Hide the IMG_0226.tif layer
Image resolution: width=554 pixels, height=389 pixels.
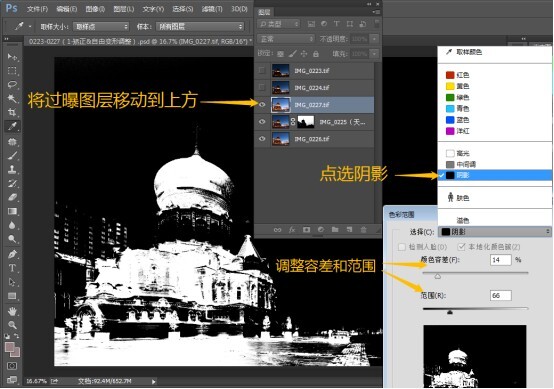tap(262, 139)
